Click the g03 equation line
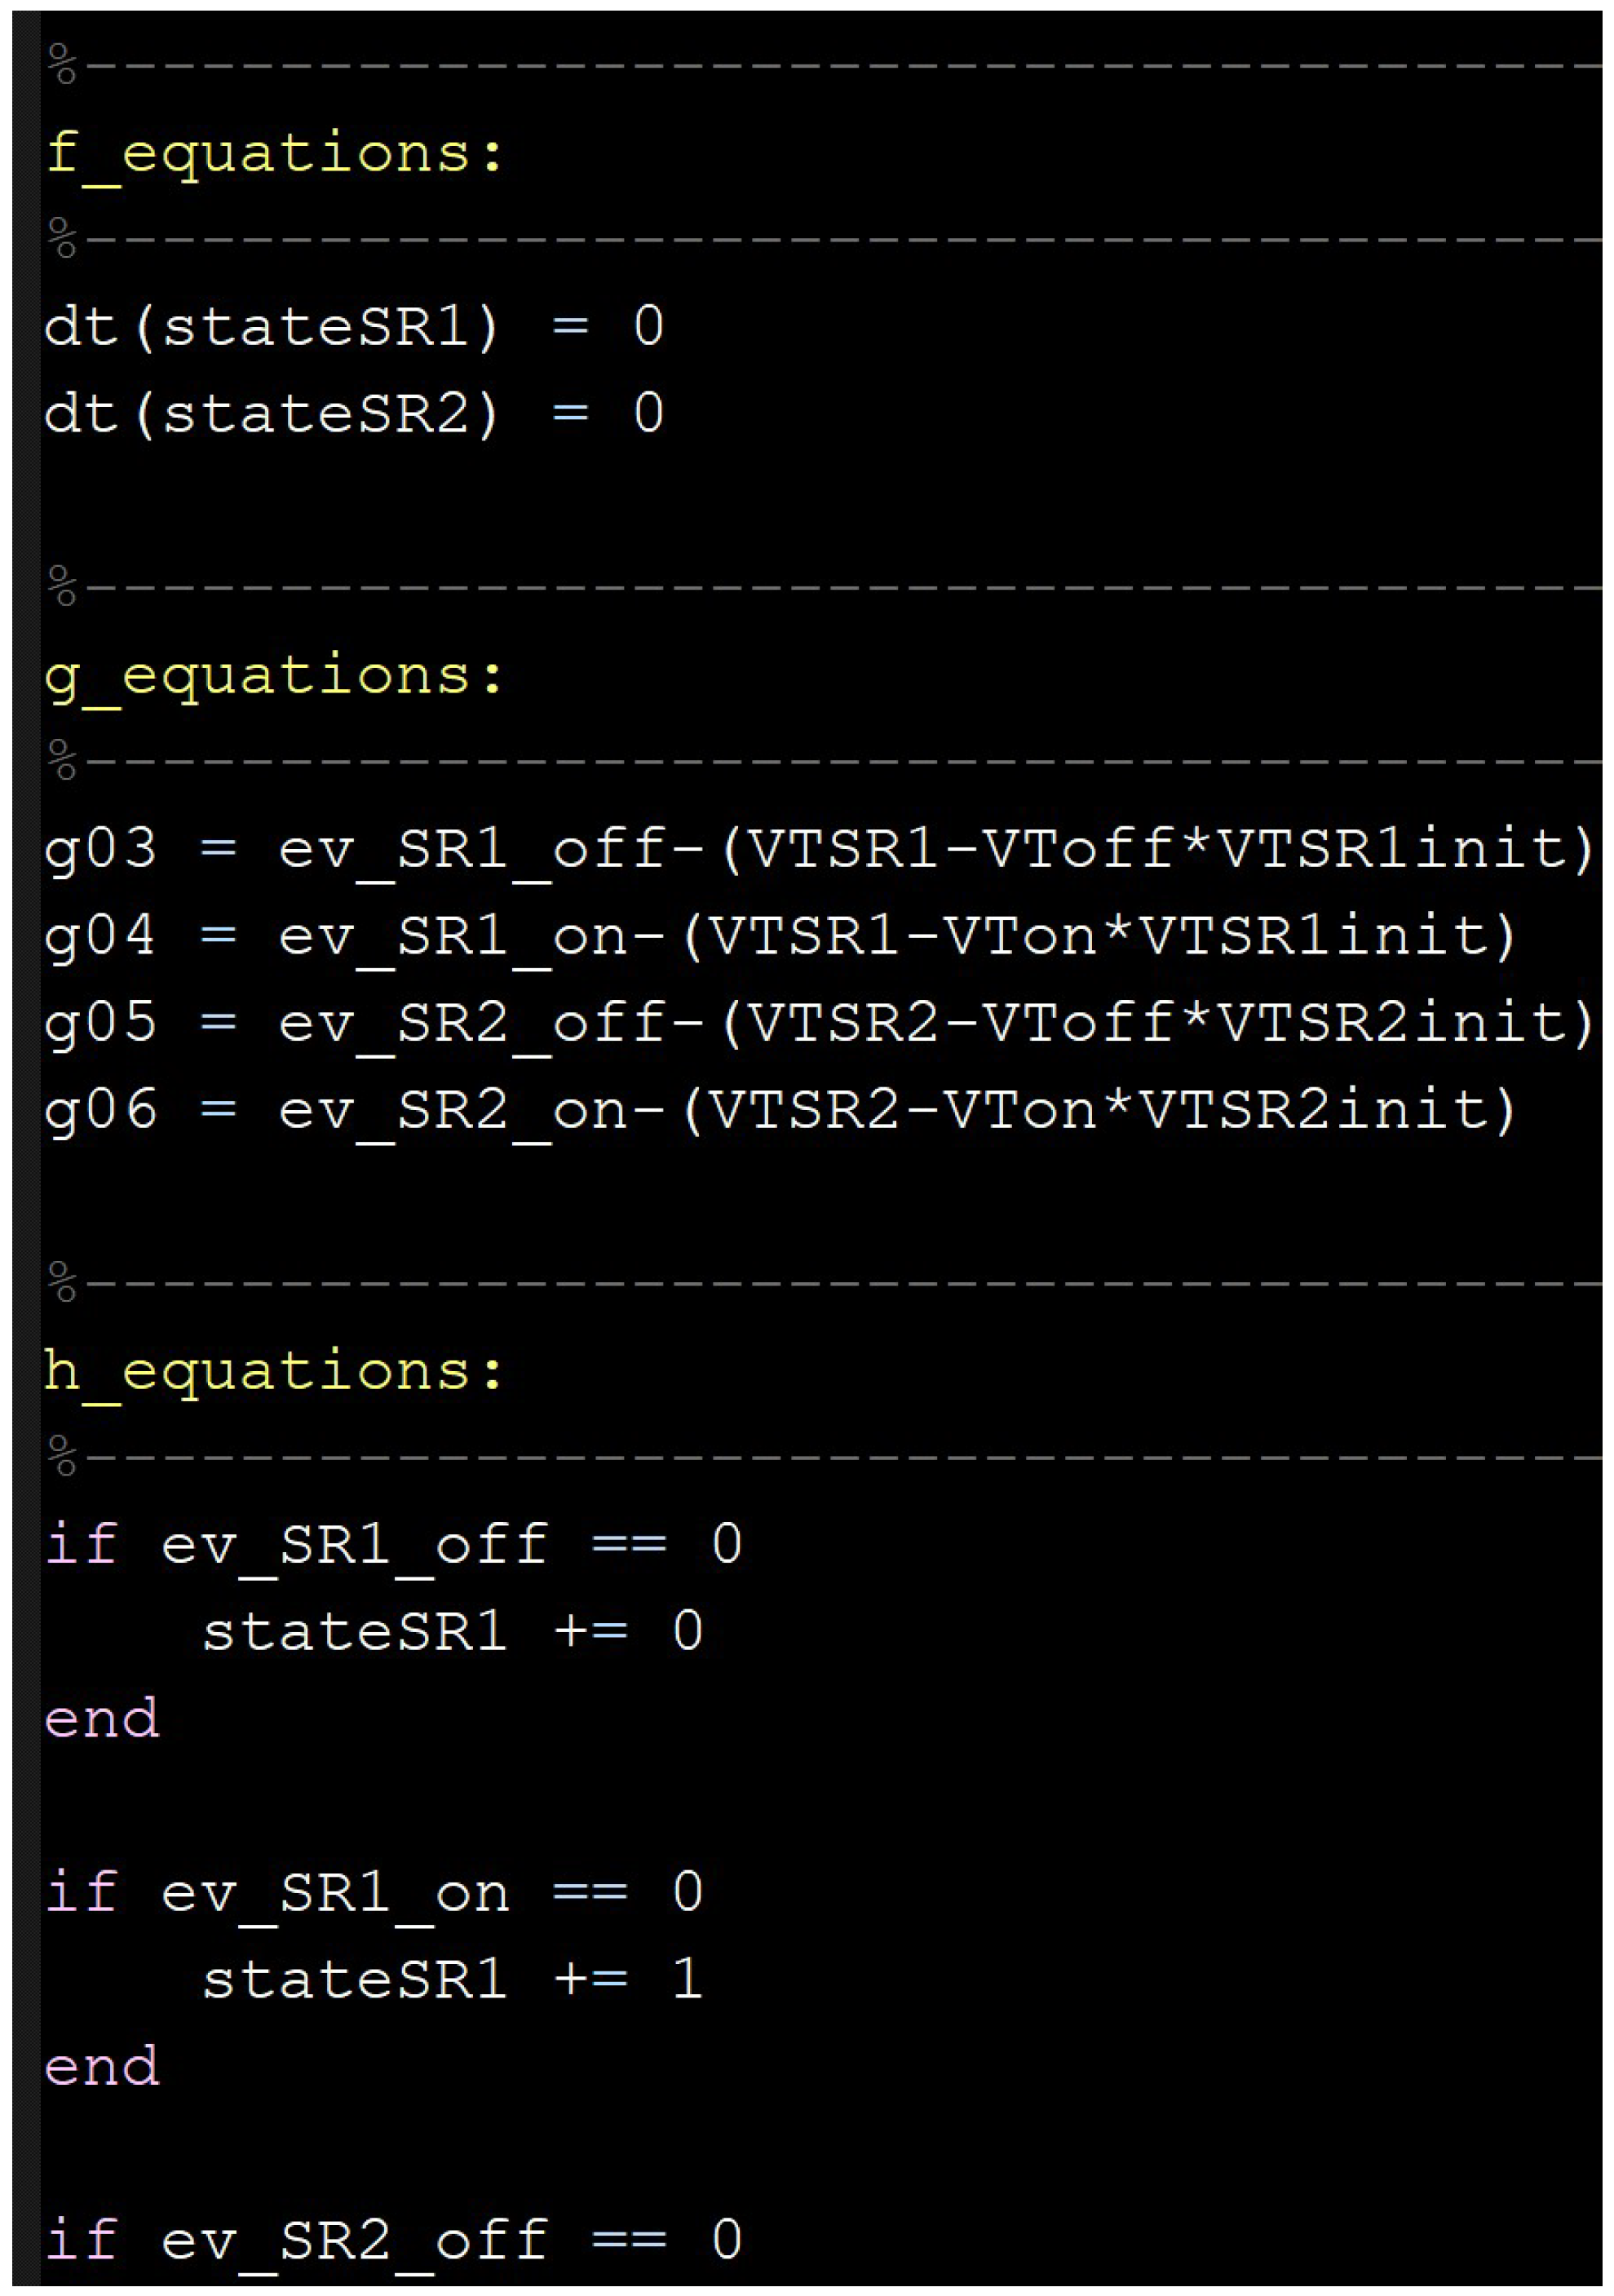Viewport: 1614px width, 2296px height. 820,850
